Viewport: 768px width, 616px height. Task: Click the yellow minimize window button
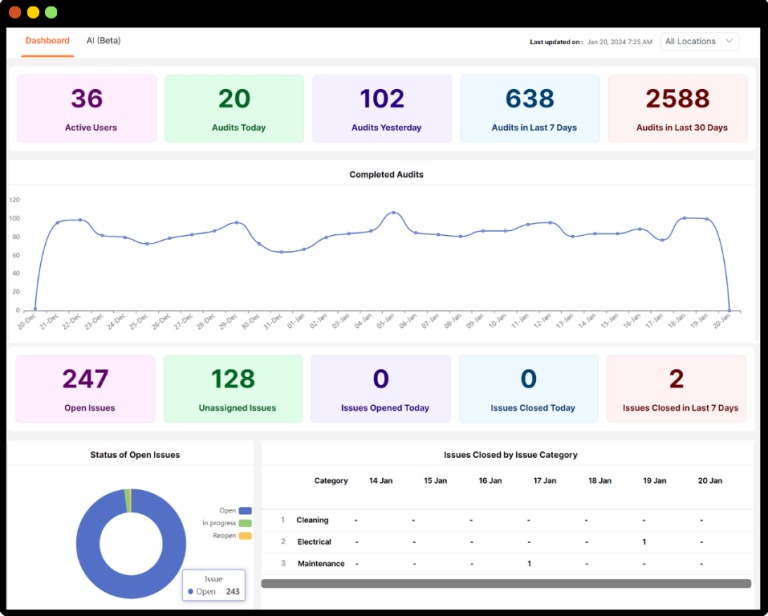(x=33, y=12)
